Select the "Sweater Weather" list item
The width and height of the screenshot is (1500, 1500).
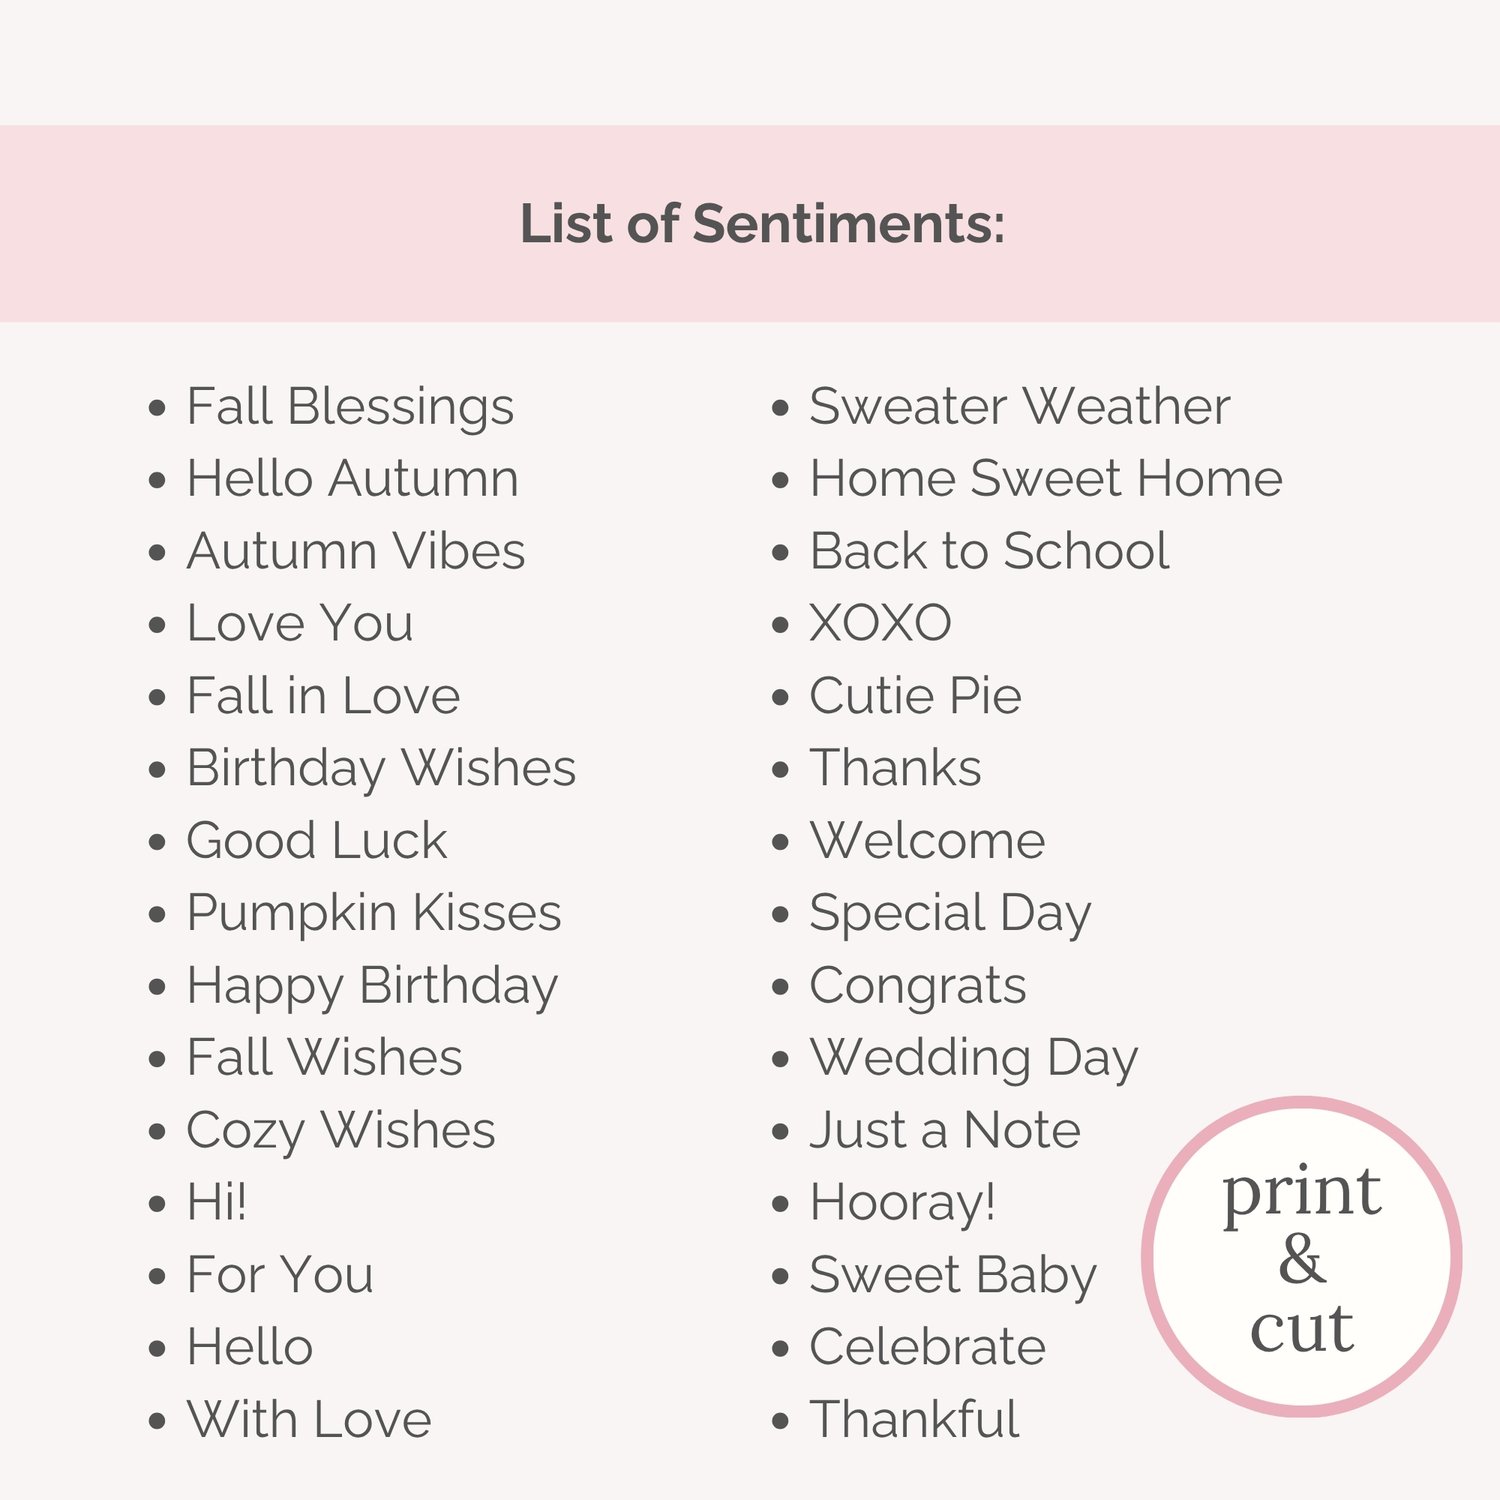pos(1019,407)
